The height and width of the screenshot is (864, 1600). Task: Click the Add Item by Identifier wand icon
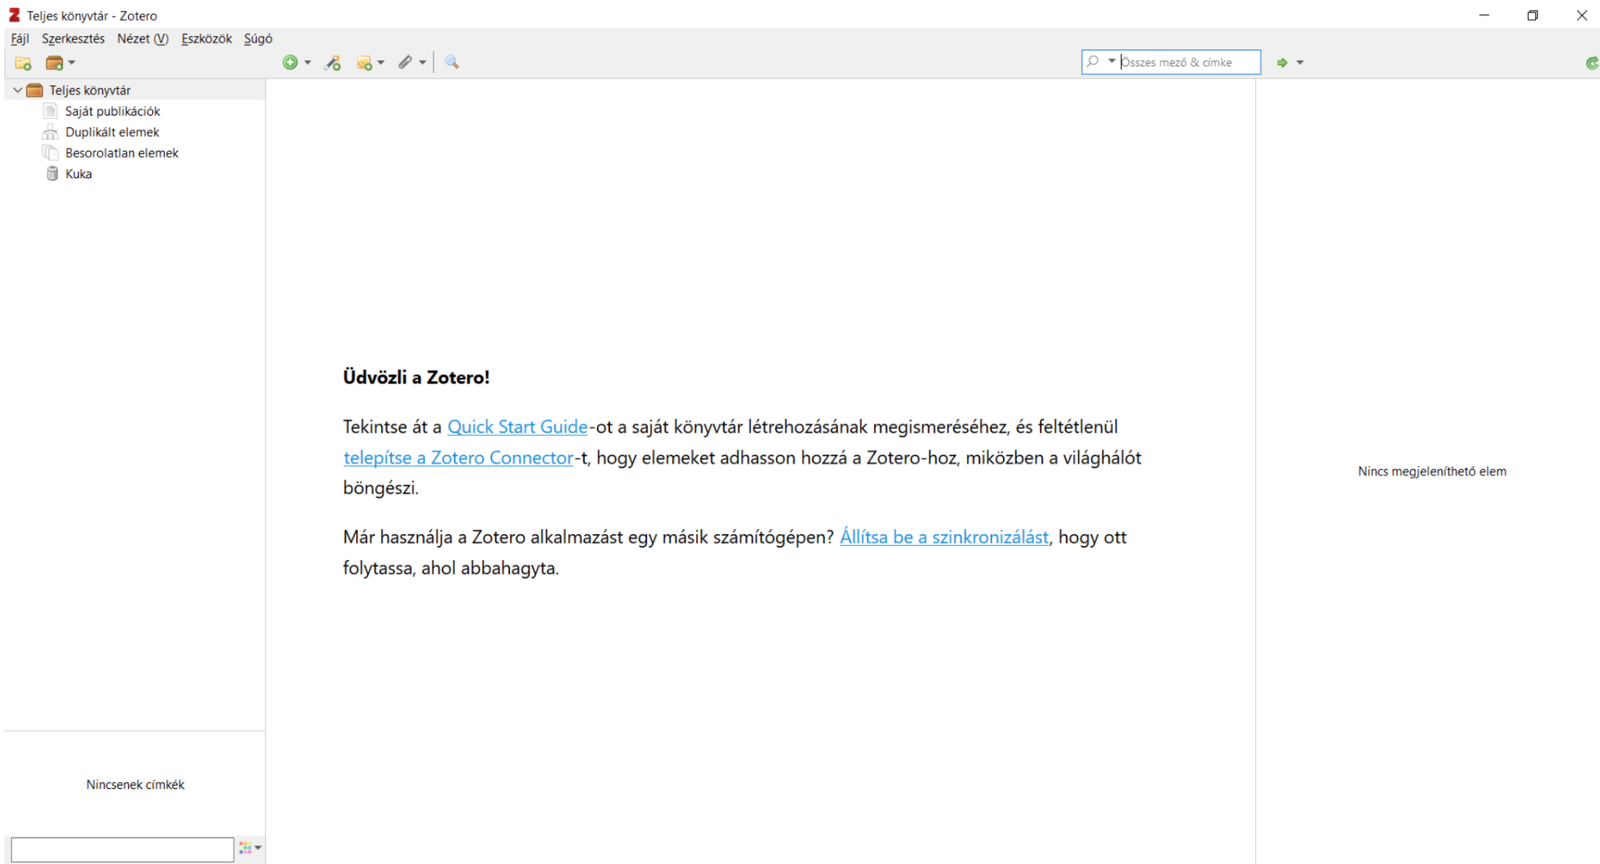tap(333, 63)
